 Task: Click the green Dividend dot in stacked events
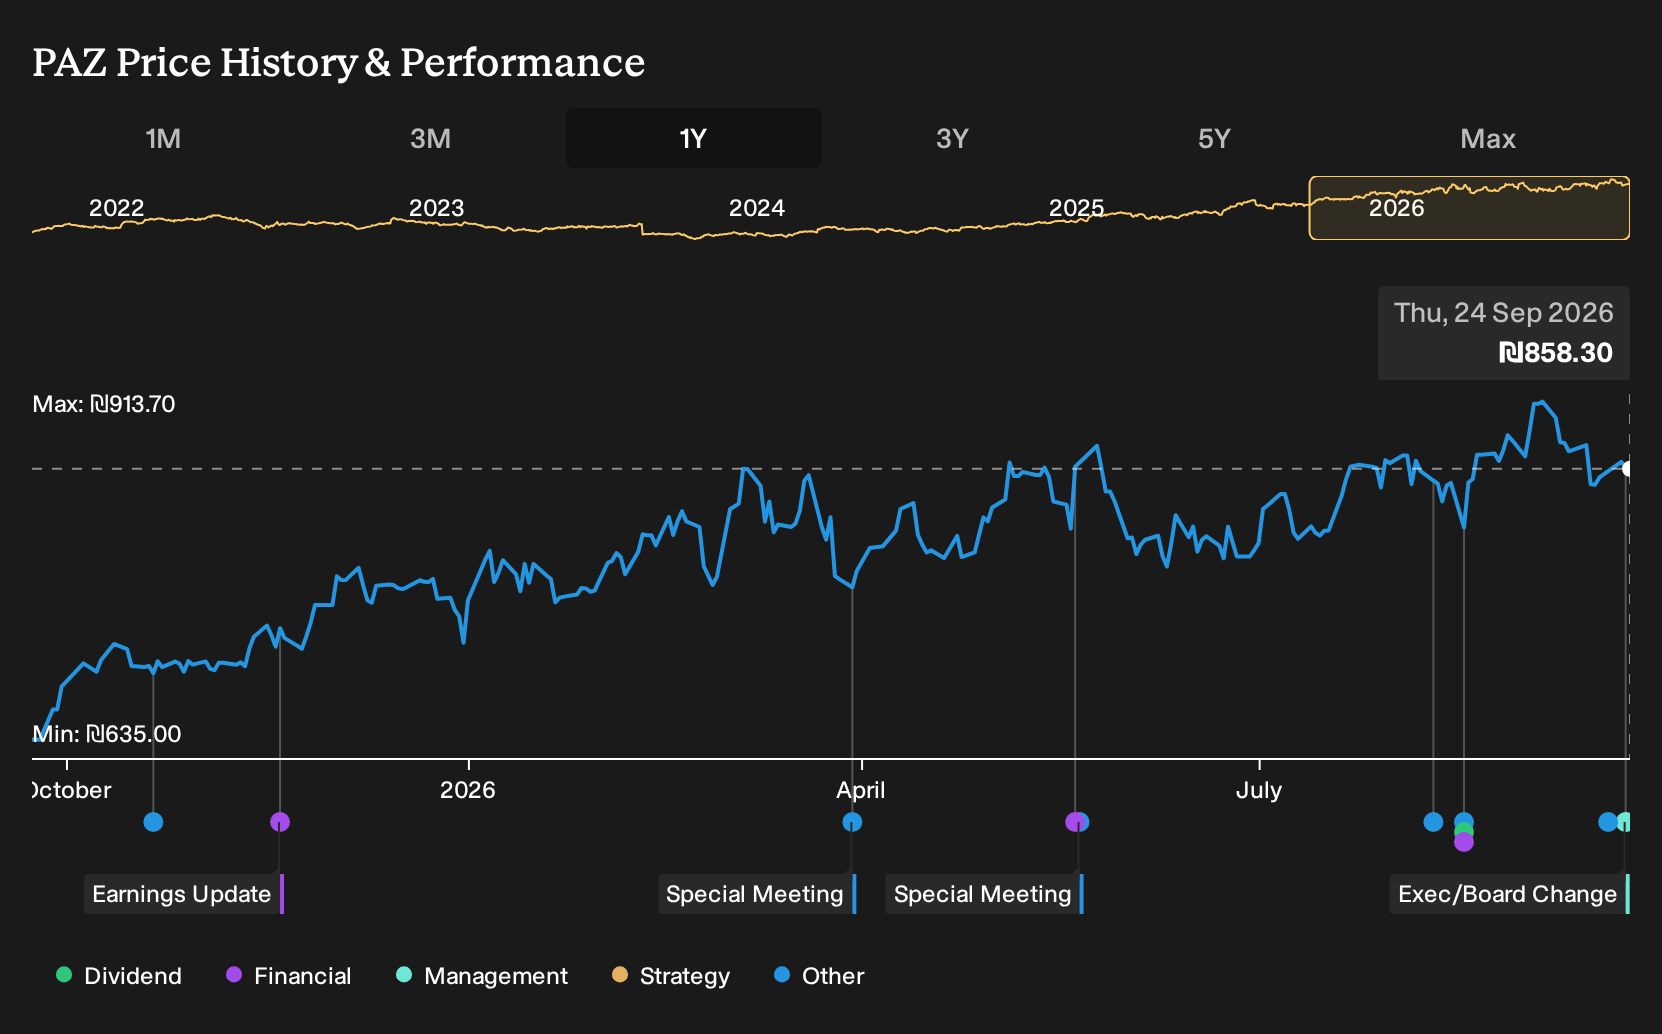pos(1464,832)
